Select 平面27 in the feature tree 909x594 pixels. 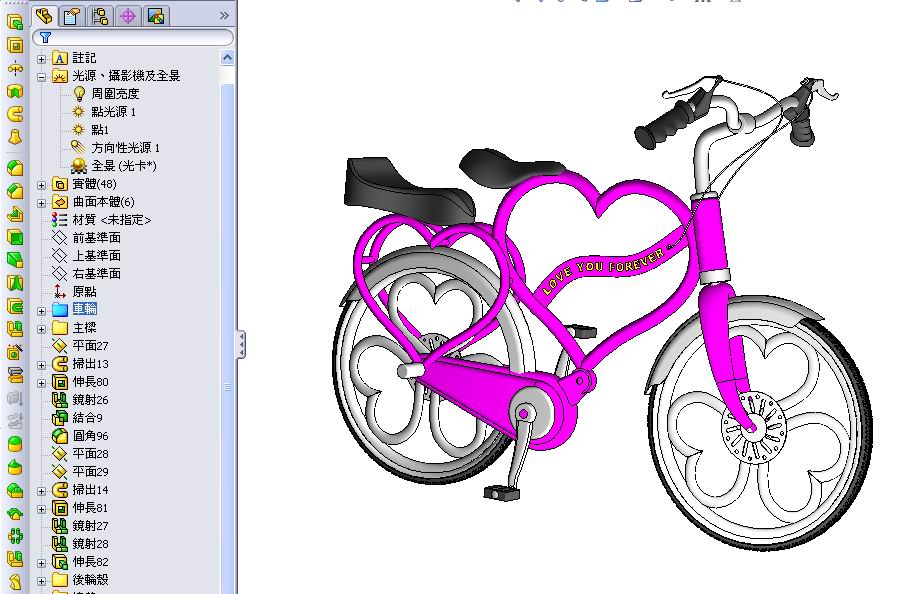tap(90, 345)
